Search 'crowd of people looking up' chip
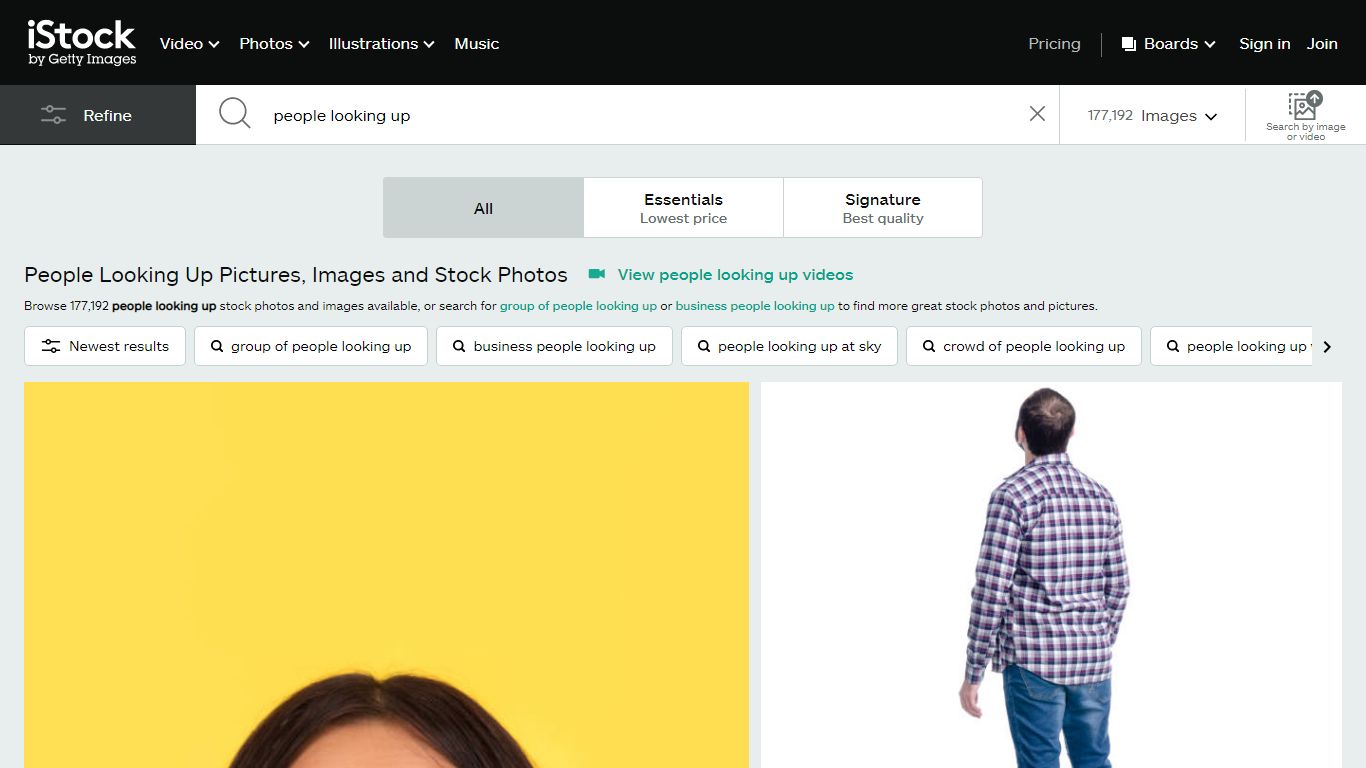The height and width of the screenshot is (768, 1366). [1024, 346]
